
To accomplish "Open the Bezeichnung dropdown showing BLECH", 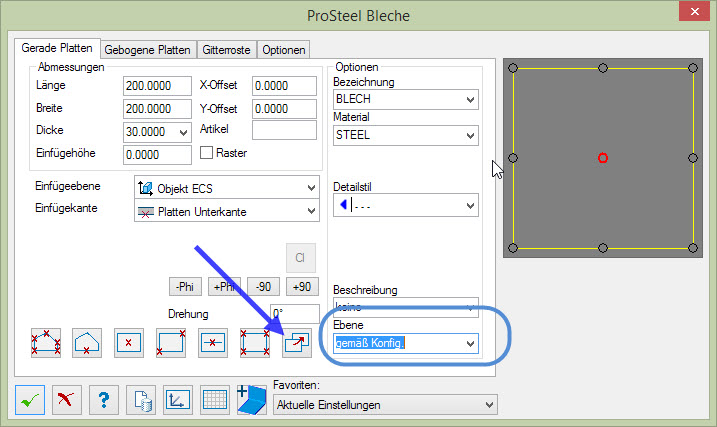I will (406, 100).
